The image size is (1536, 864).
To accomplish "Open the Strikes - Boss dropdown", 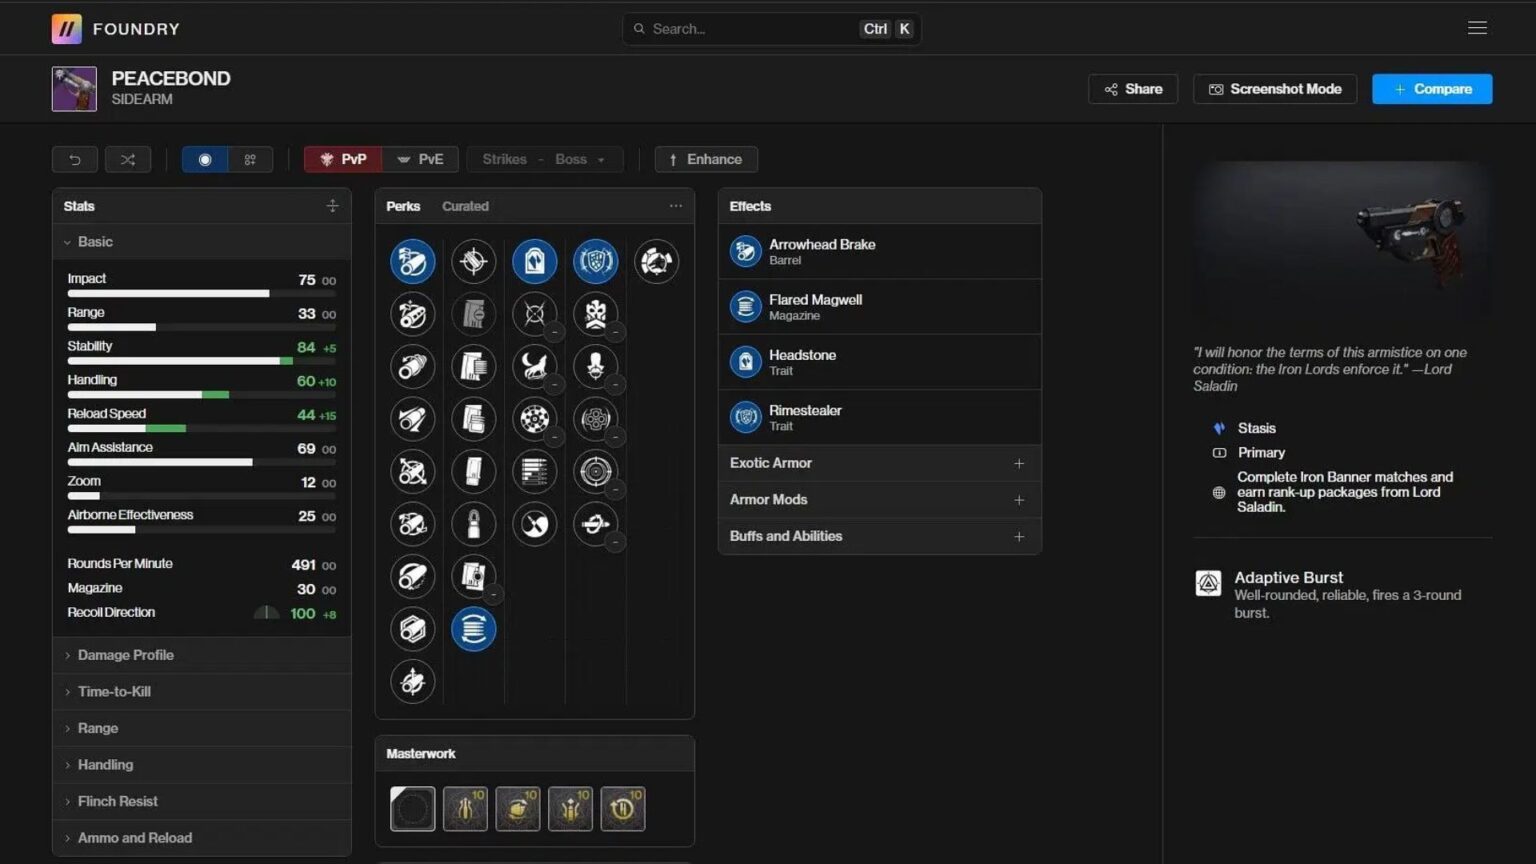I will (544, 159).
